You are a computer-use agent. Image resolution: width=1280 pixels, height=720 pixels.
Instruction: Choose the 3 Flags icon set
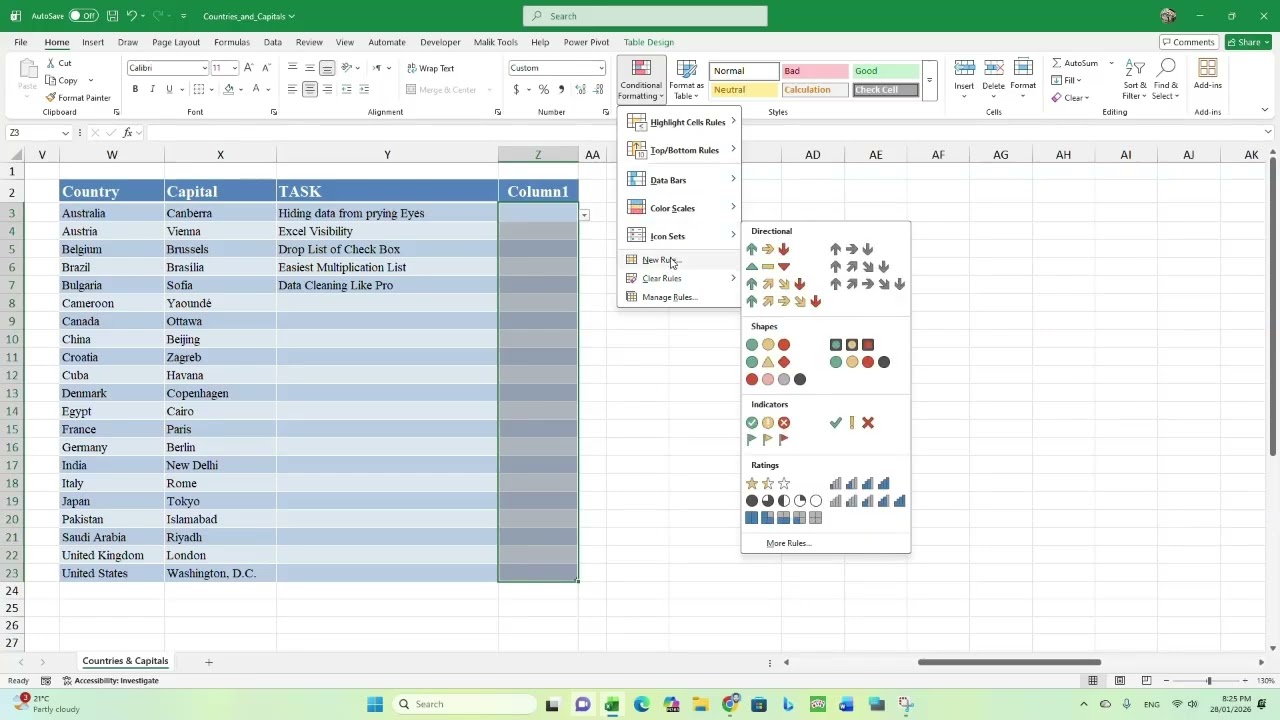pyautogui.click(x=767, y=440)
